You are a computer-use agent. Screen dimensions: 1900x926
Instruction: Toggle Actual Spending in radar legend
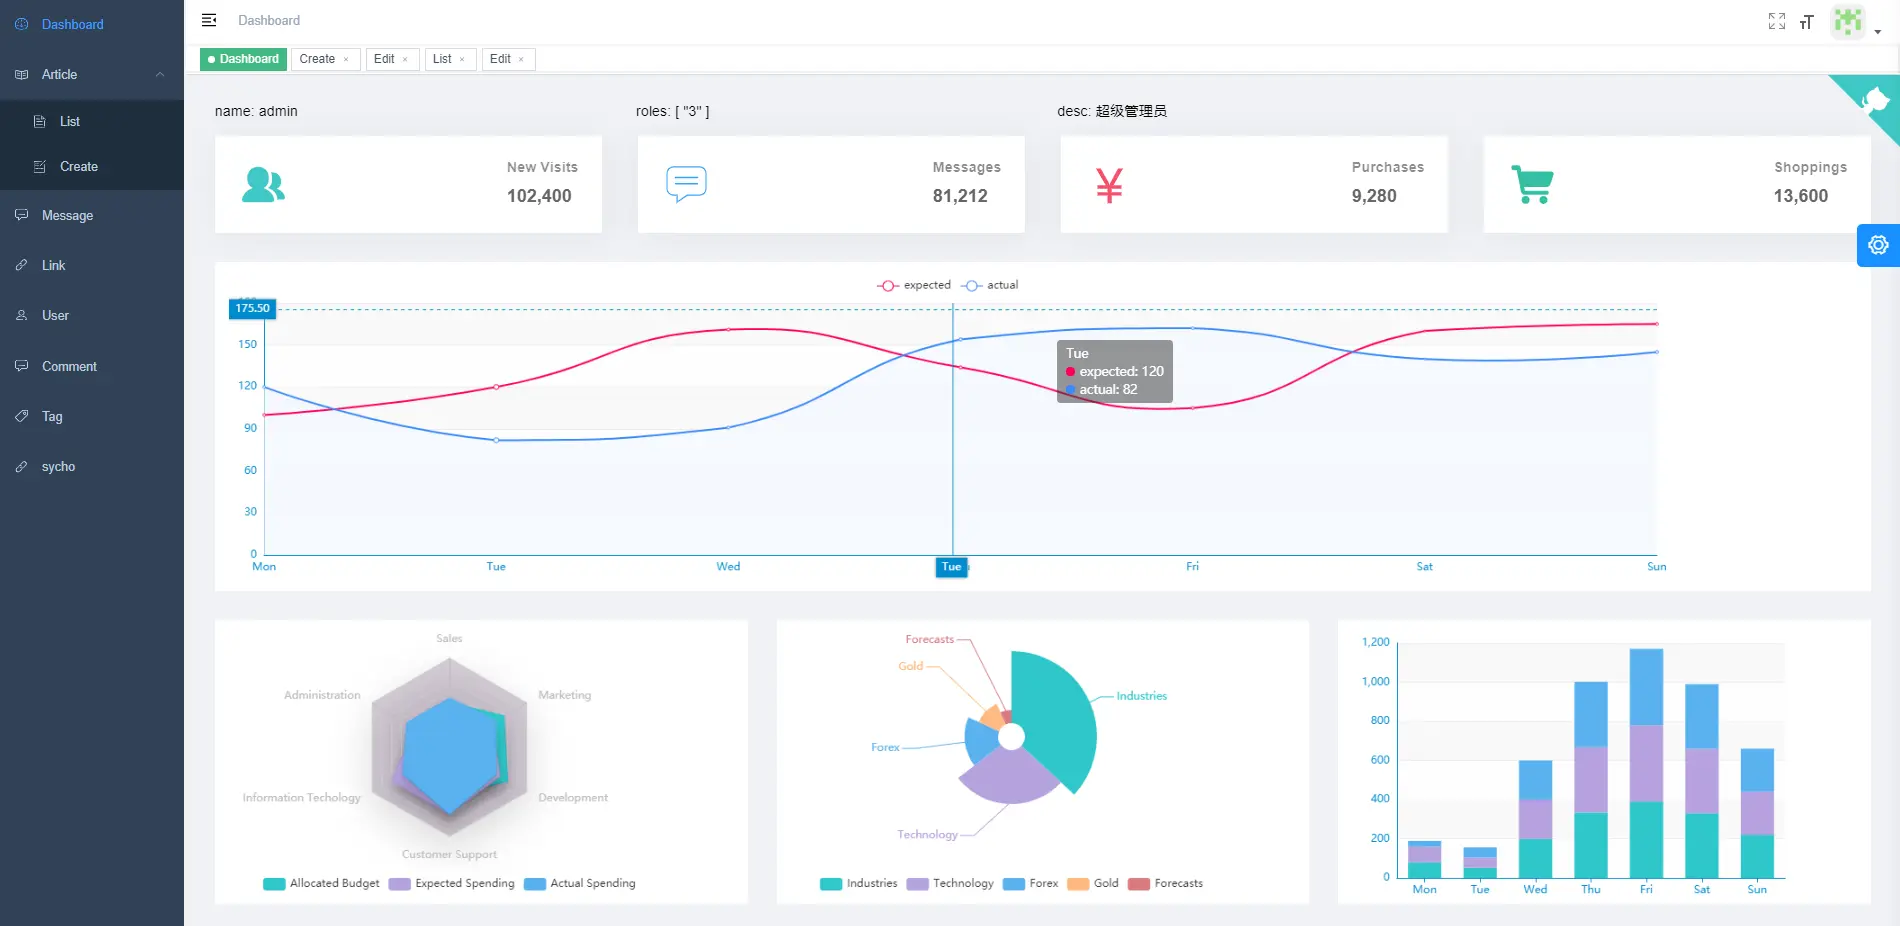580,883
